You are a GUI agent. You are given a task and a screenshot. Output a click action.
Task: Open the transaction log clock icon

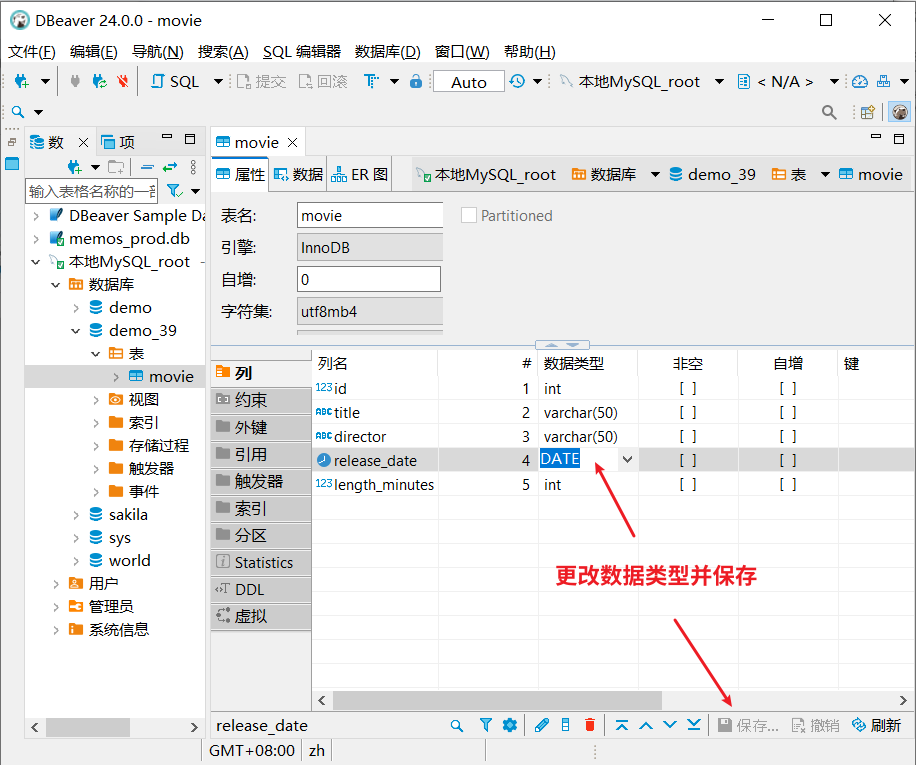point(516,81)
